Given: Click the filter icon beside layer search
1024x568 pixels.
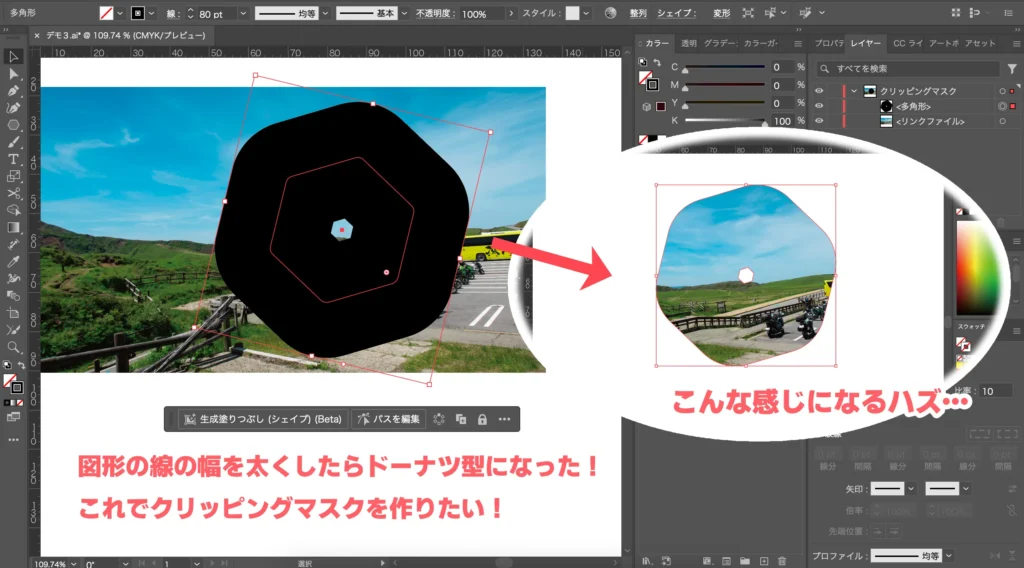Looking at the screenshot, I should click(x=1012, y=69).
